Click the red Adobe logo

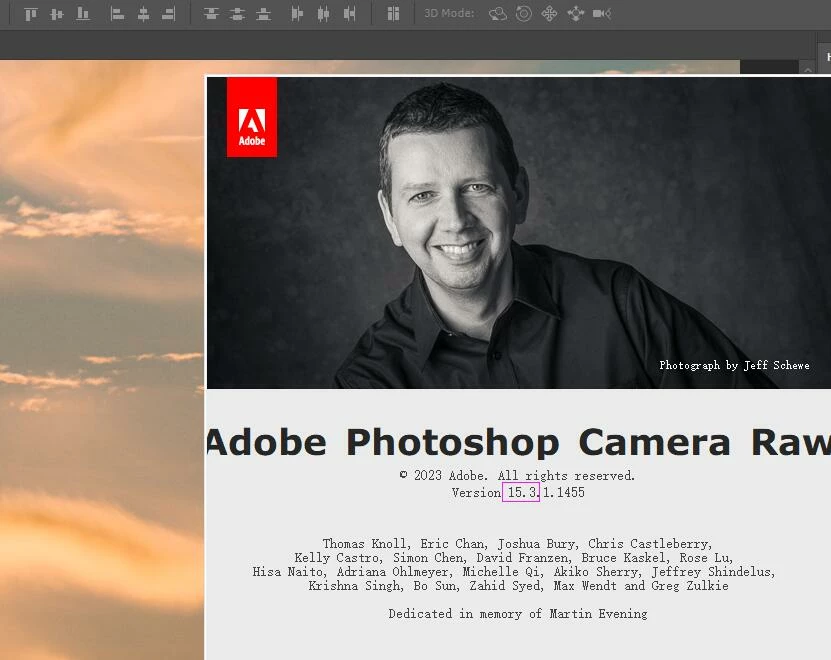(x=252, y=117)
